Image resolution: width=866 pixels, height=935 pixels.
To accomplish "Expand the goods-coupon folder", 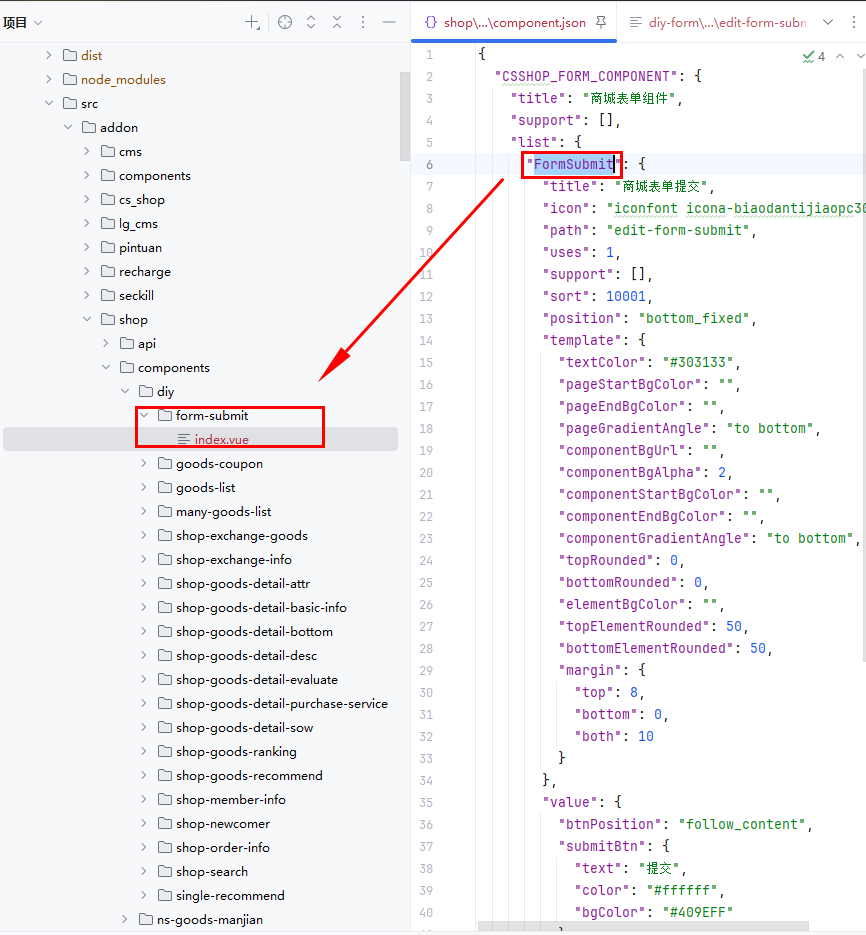I will pyautogui.click(x=144, y=463).
